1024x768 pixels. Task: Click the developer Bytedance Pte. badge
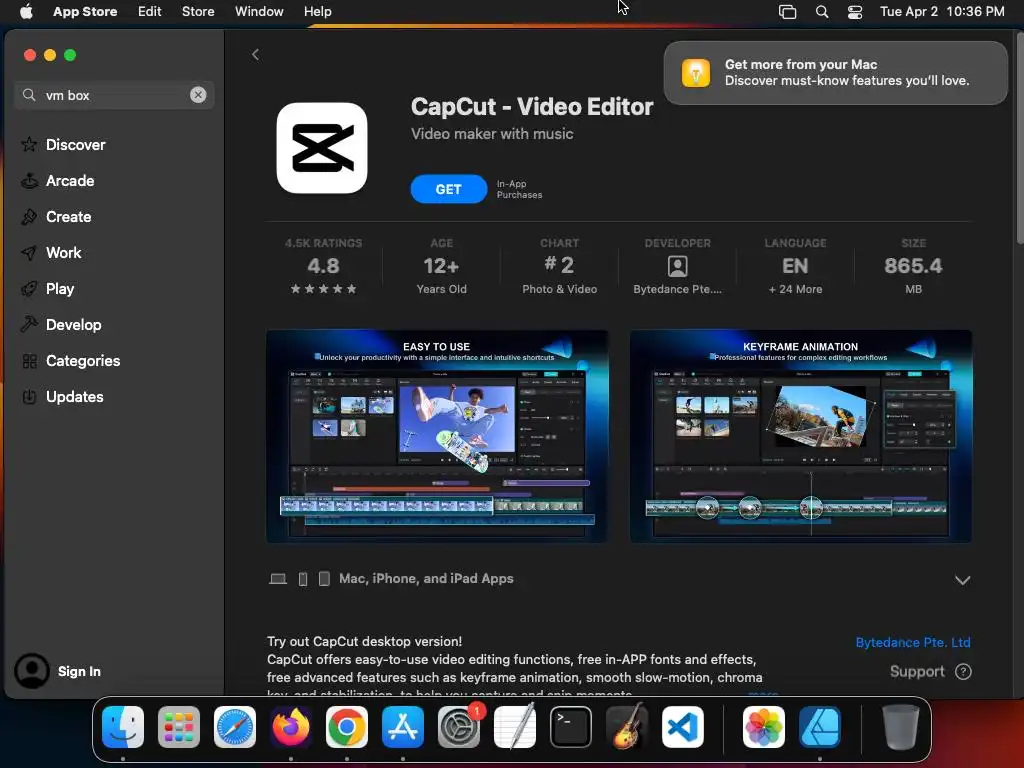pos(677,267)
